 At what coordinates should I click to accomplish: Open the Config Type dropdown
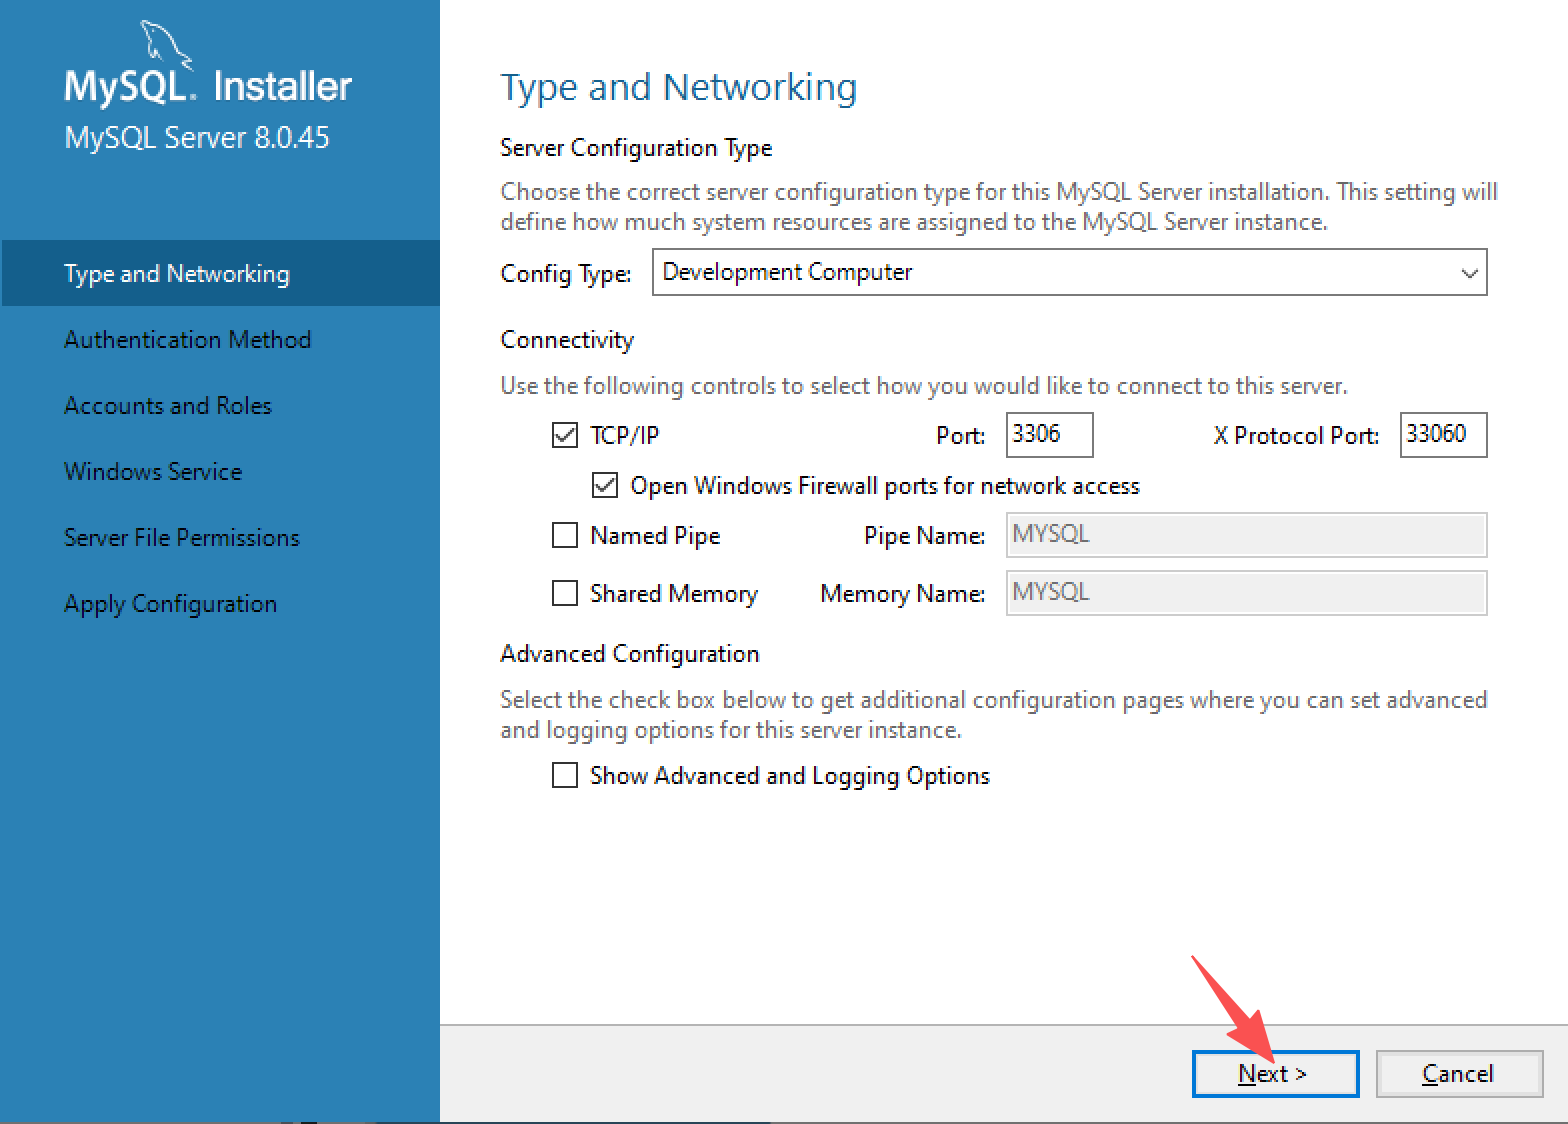coord(1069,272)
